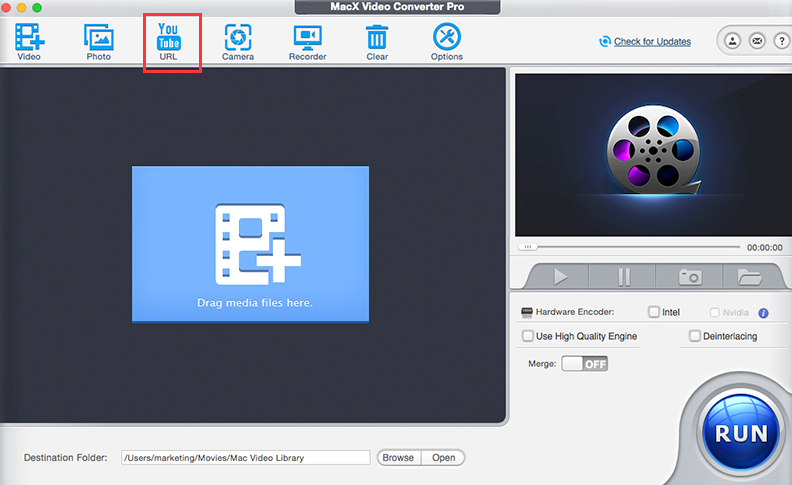Click Open to view destination folder
Viewport: 792px width, 485px height.
point(443,458)
